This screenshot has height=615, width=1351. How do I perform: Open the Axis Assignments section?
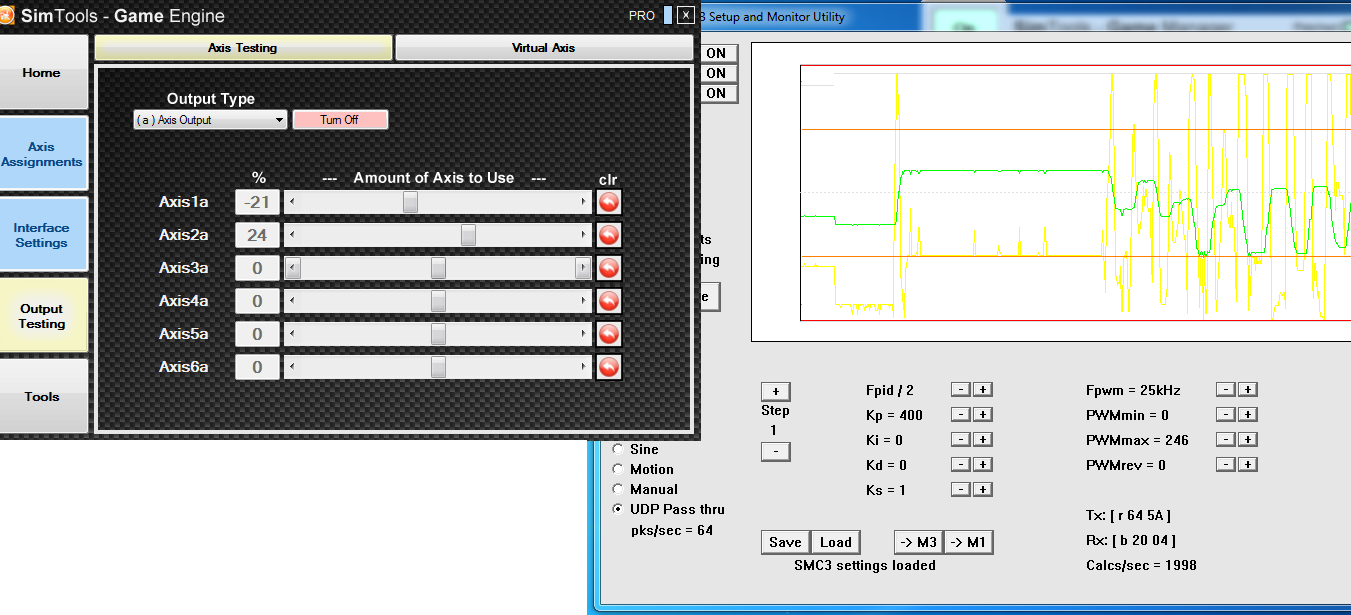pos(42,154)
